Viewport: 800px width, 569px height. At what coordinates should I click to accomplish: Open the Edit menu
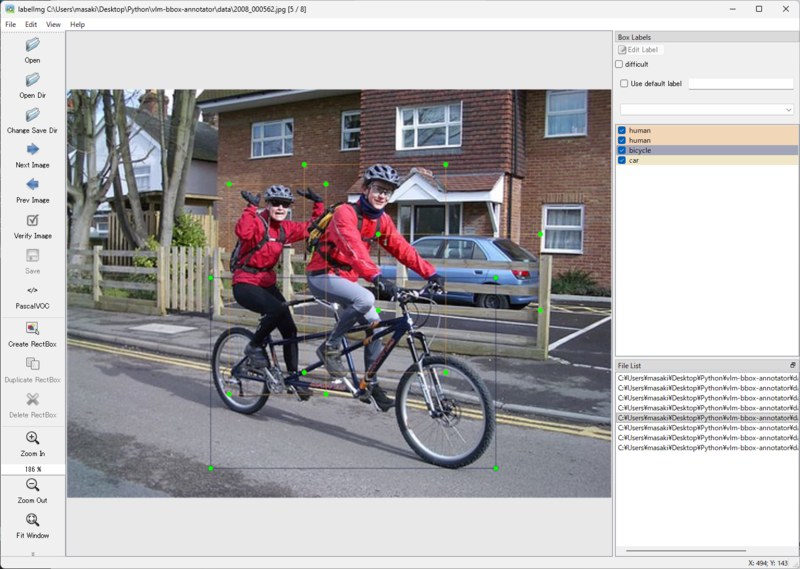coord(31,24)
